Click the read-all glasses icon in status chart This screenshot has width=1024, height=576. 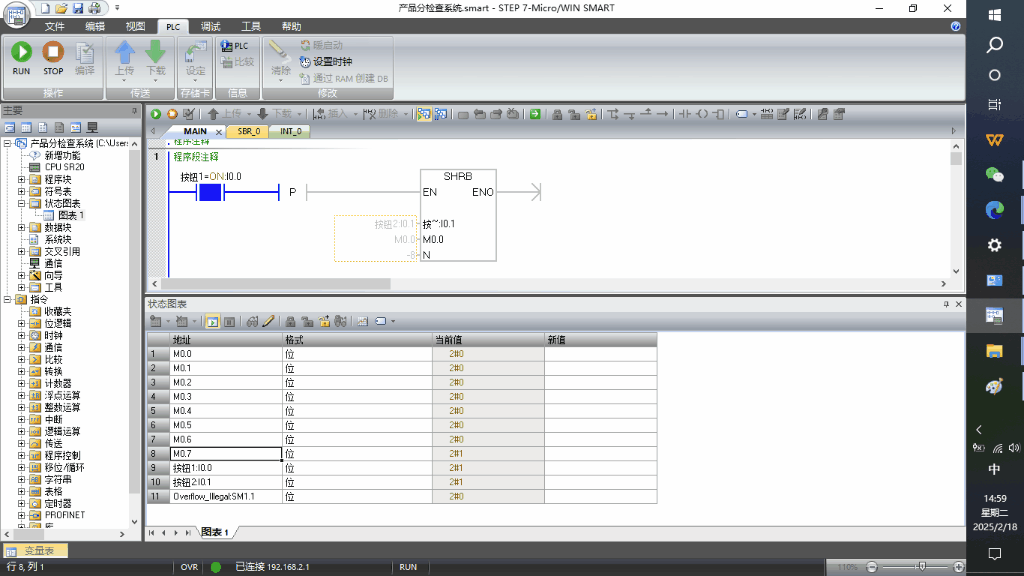[x=252, y=321]
